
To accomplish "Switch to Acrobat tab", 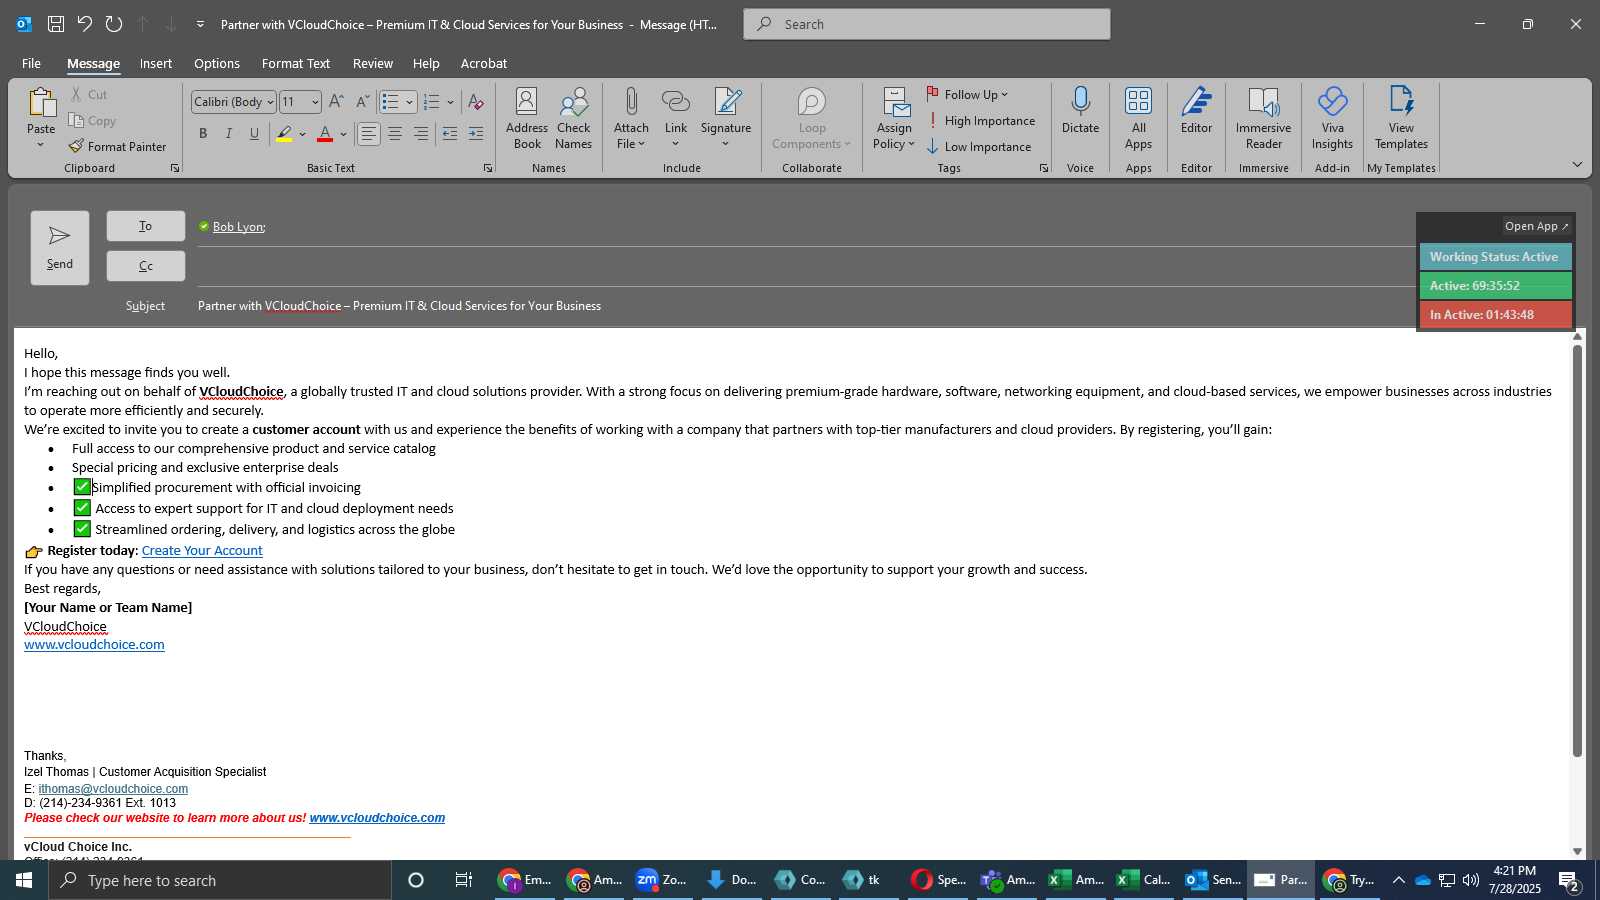I will pyautogui.click(x=484, y=63).
